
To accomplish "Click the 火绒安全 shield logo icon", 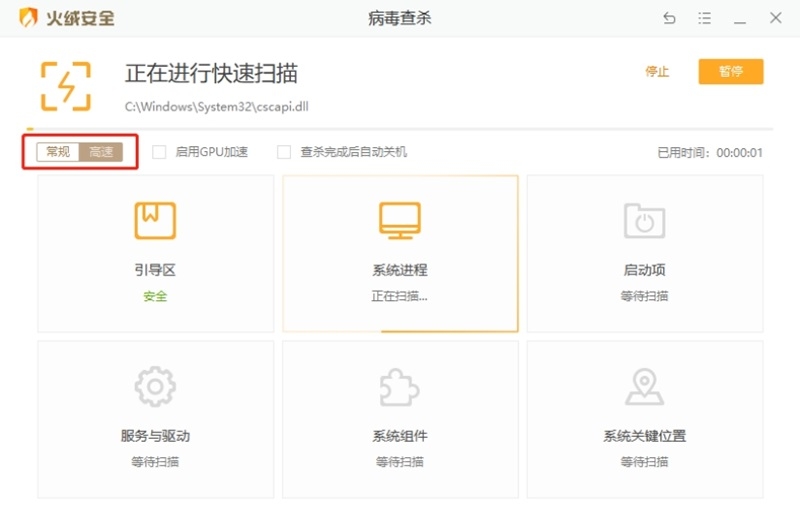I will [28, 17].
